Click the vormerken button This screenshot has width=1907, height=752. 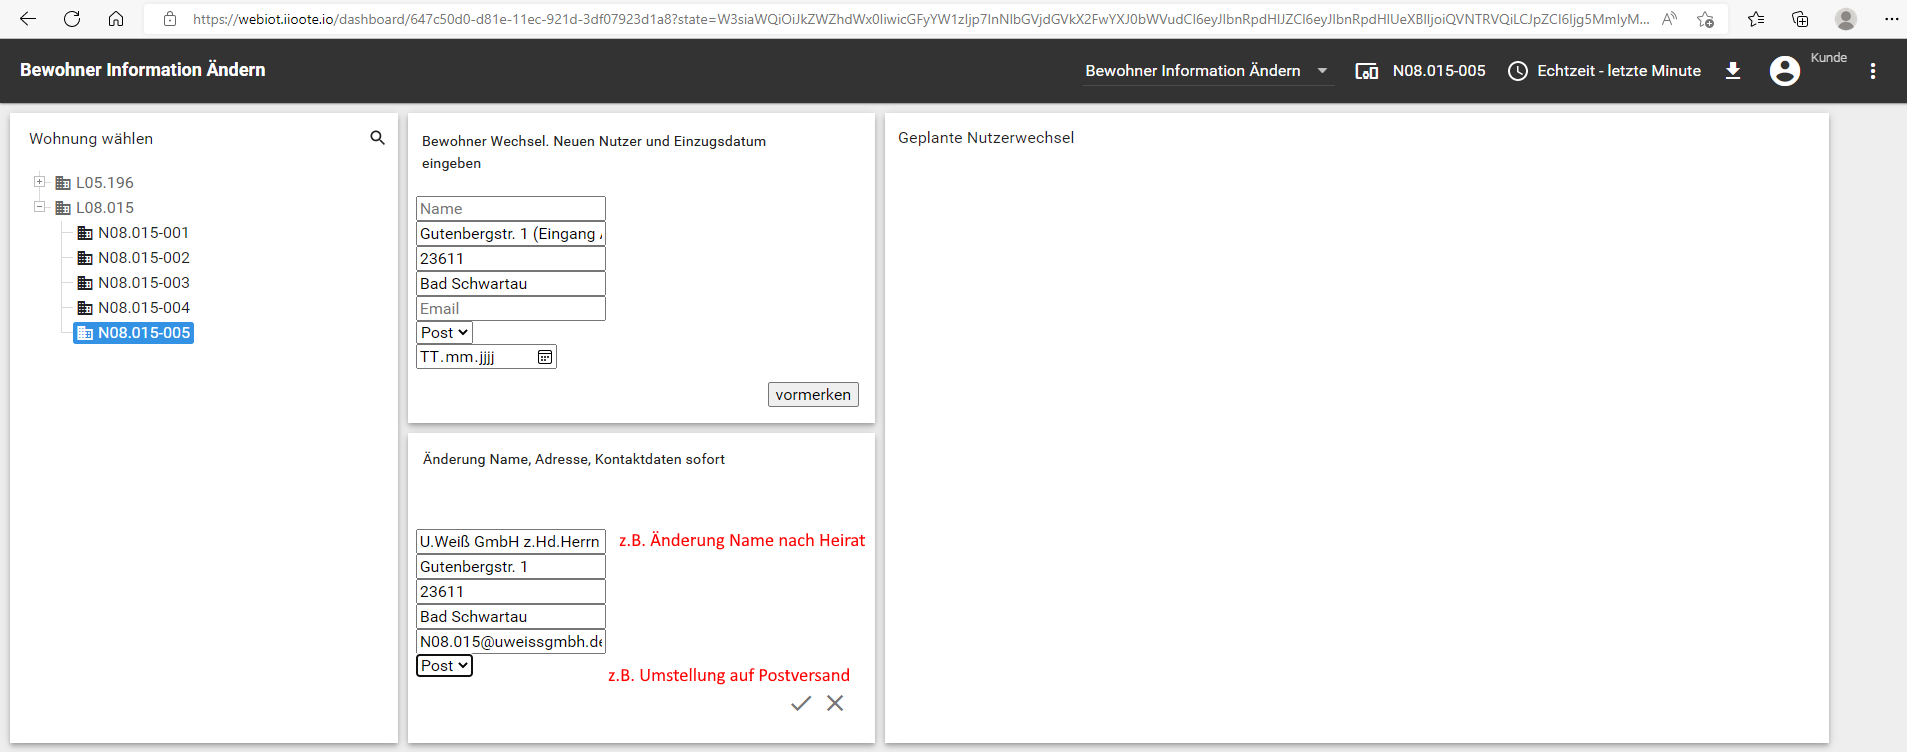click(x=813, y=394)
